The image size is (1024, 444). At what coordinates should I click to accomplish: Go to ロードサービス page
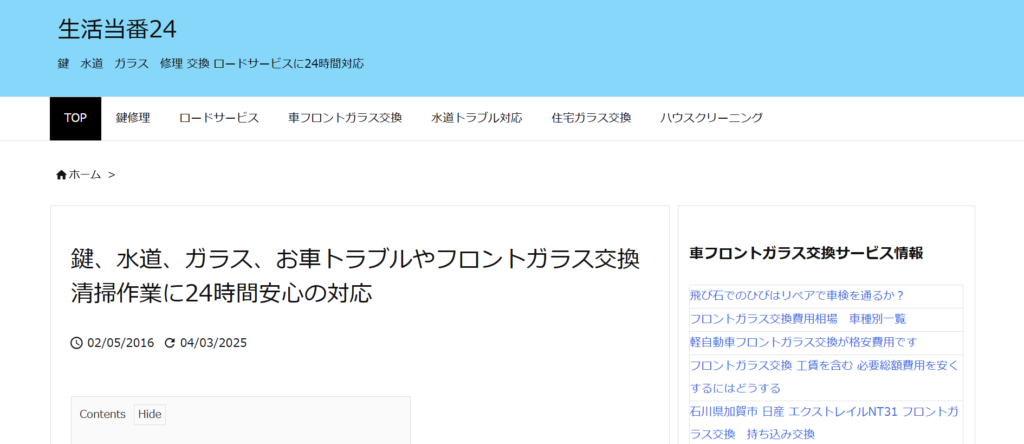tap(219, 118)
